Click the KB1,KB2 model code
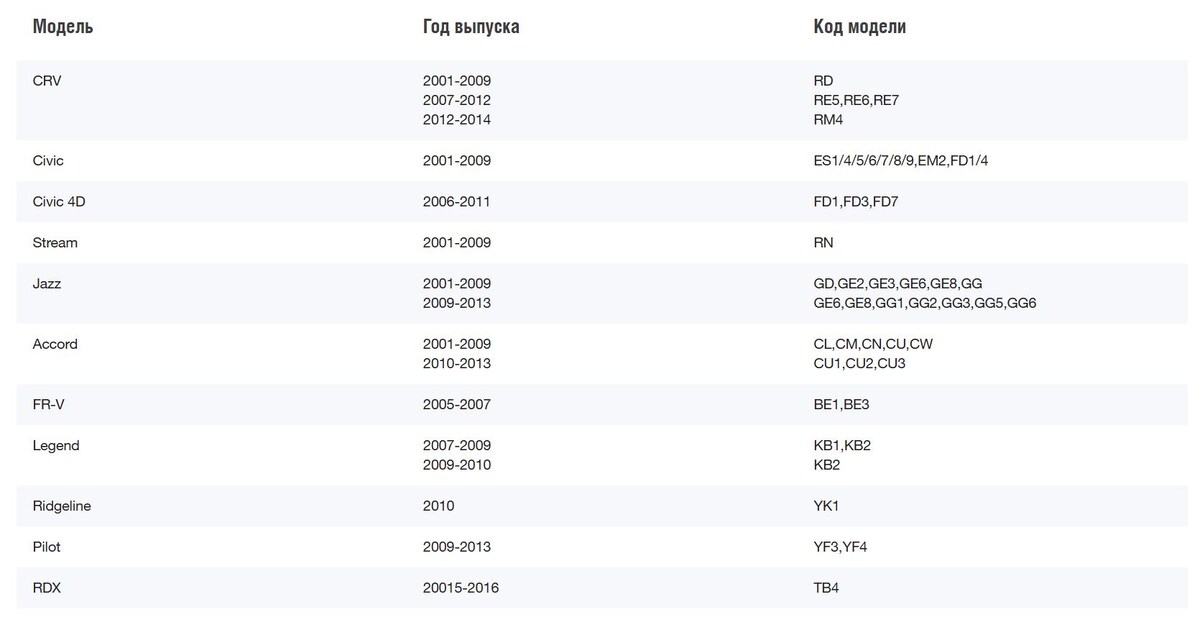This screenshot has height=625, width=1200. pos(842,445)
